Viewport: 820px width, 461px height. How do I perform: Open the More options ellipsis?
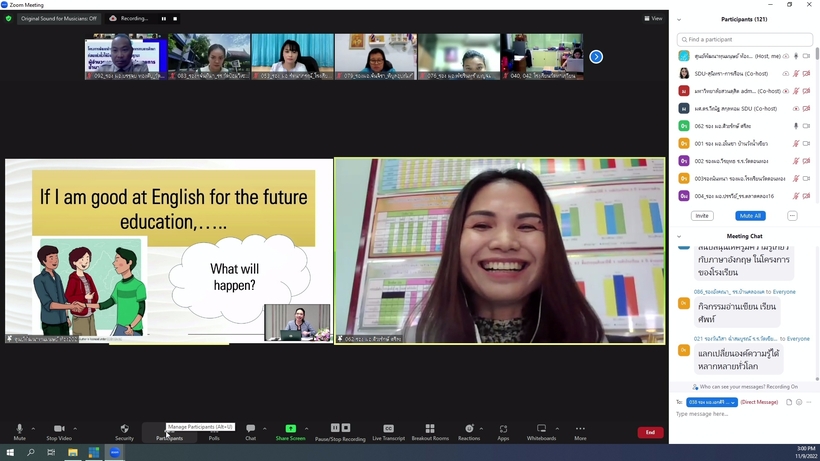580,429
